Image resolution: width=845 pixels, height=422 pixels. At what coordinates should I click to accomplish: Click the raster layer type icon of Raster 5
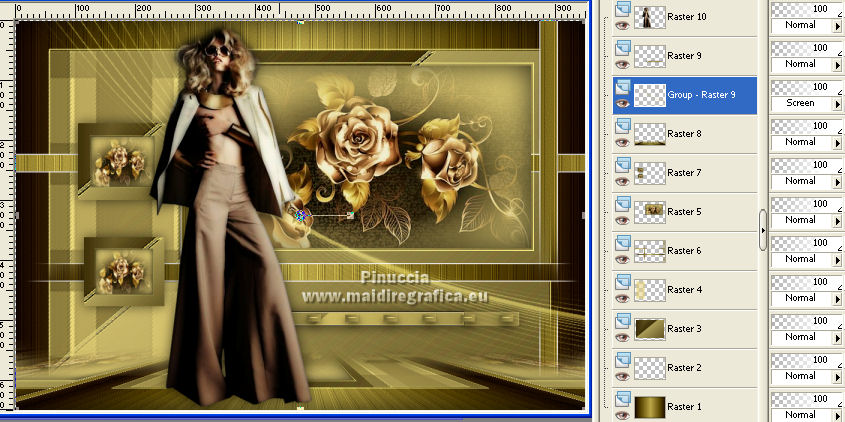click(623, 203)
